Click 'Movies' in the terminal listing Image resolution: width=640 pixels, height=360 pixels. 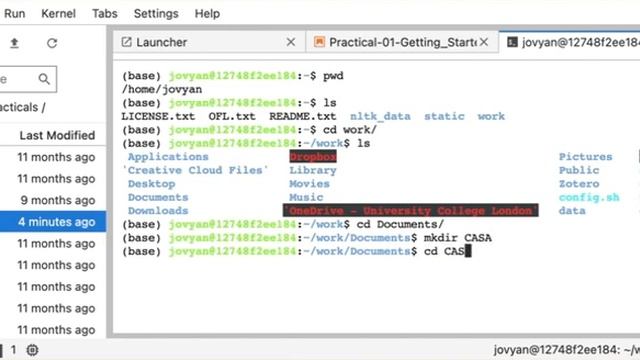pyautogui.click(x=309, y=184)
